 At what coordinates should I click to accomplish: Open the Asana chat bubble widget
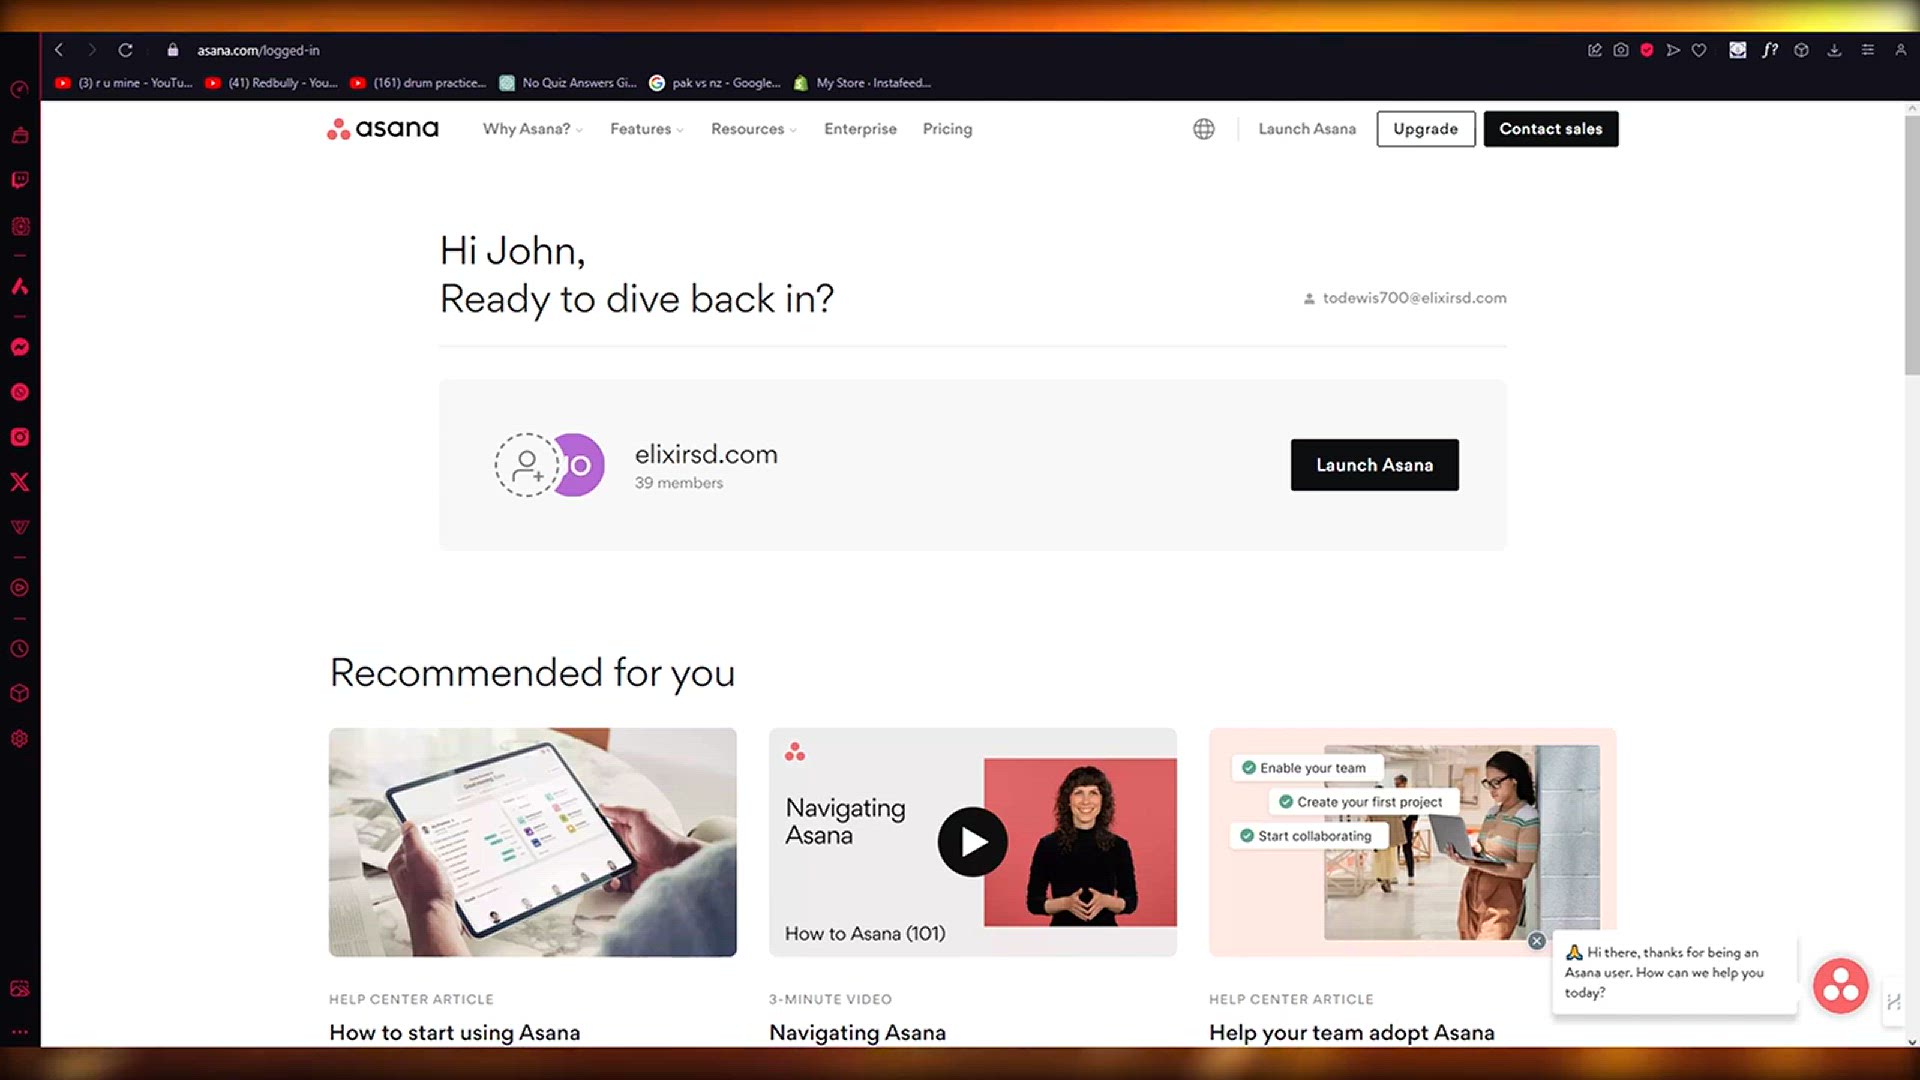[1841, 987]
